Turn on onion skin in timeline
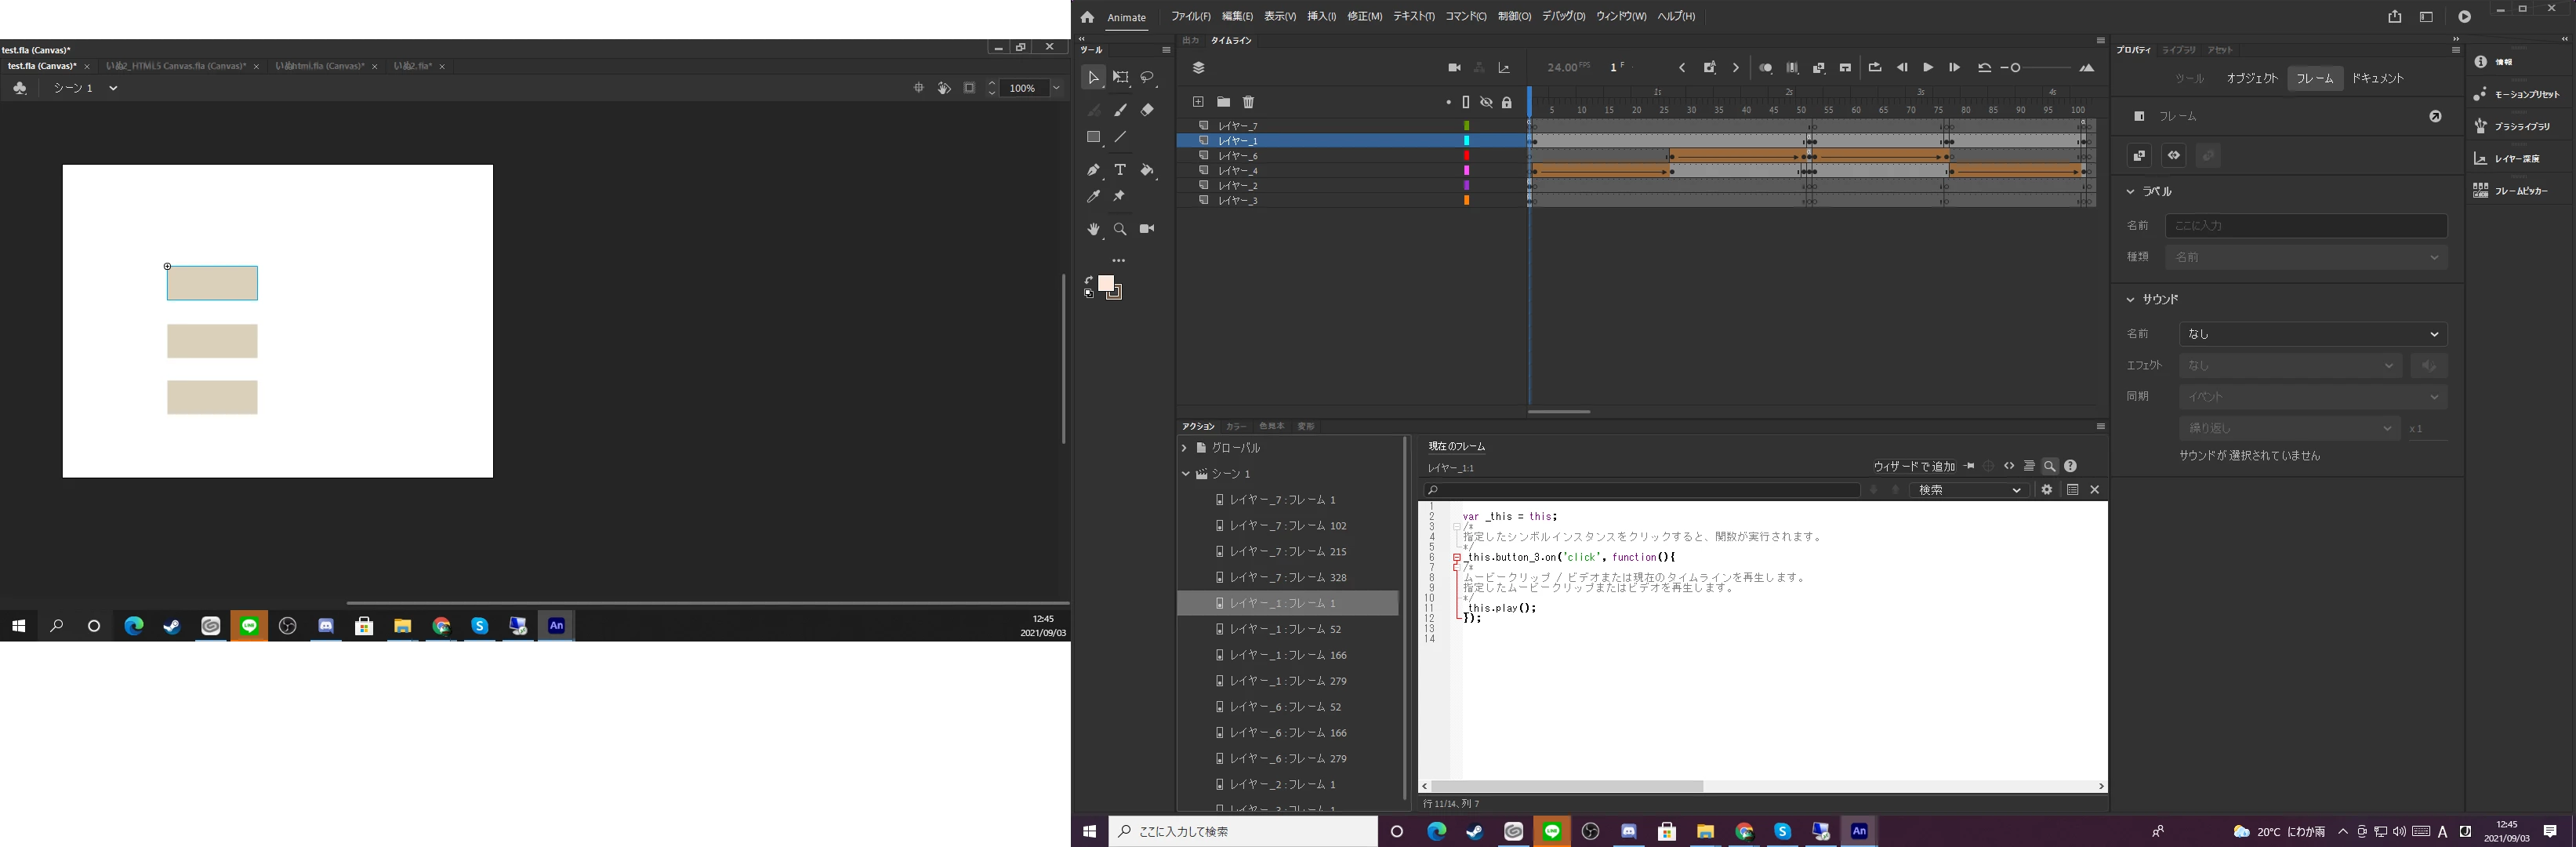Screen dimensions: 2576x847 coord(1765,68)
